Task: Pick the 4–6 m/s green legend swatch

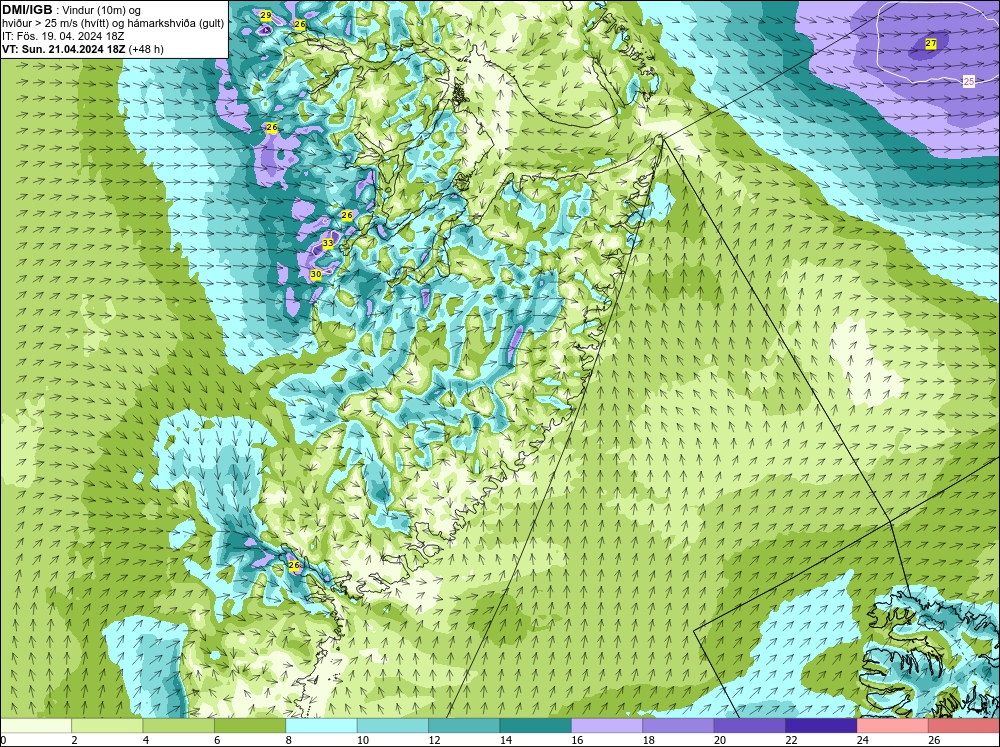Action: [x=179, y=725]
